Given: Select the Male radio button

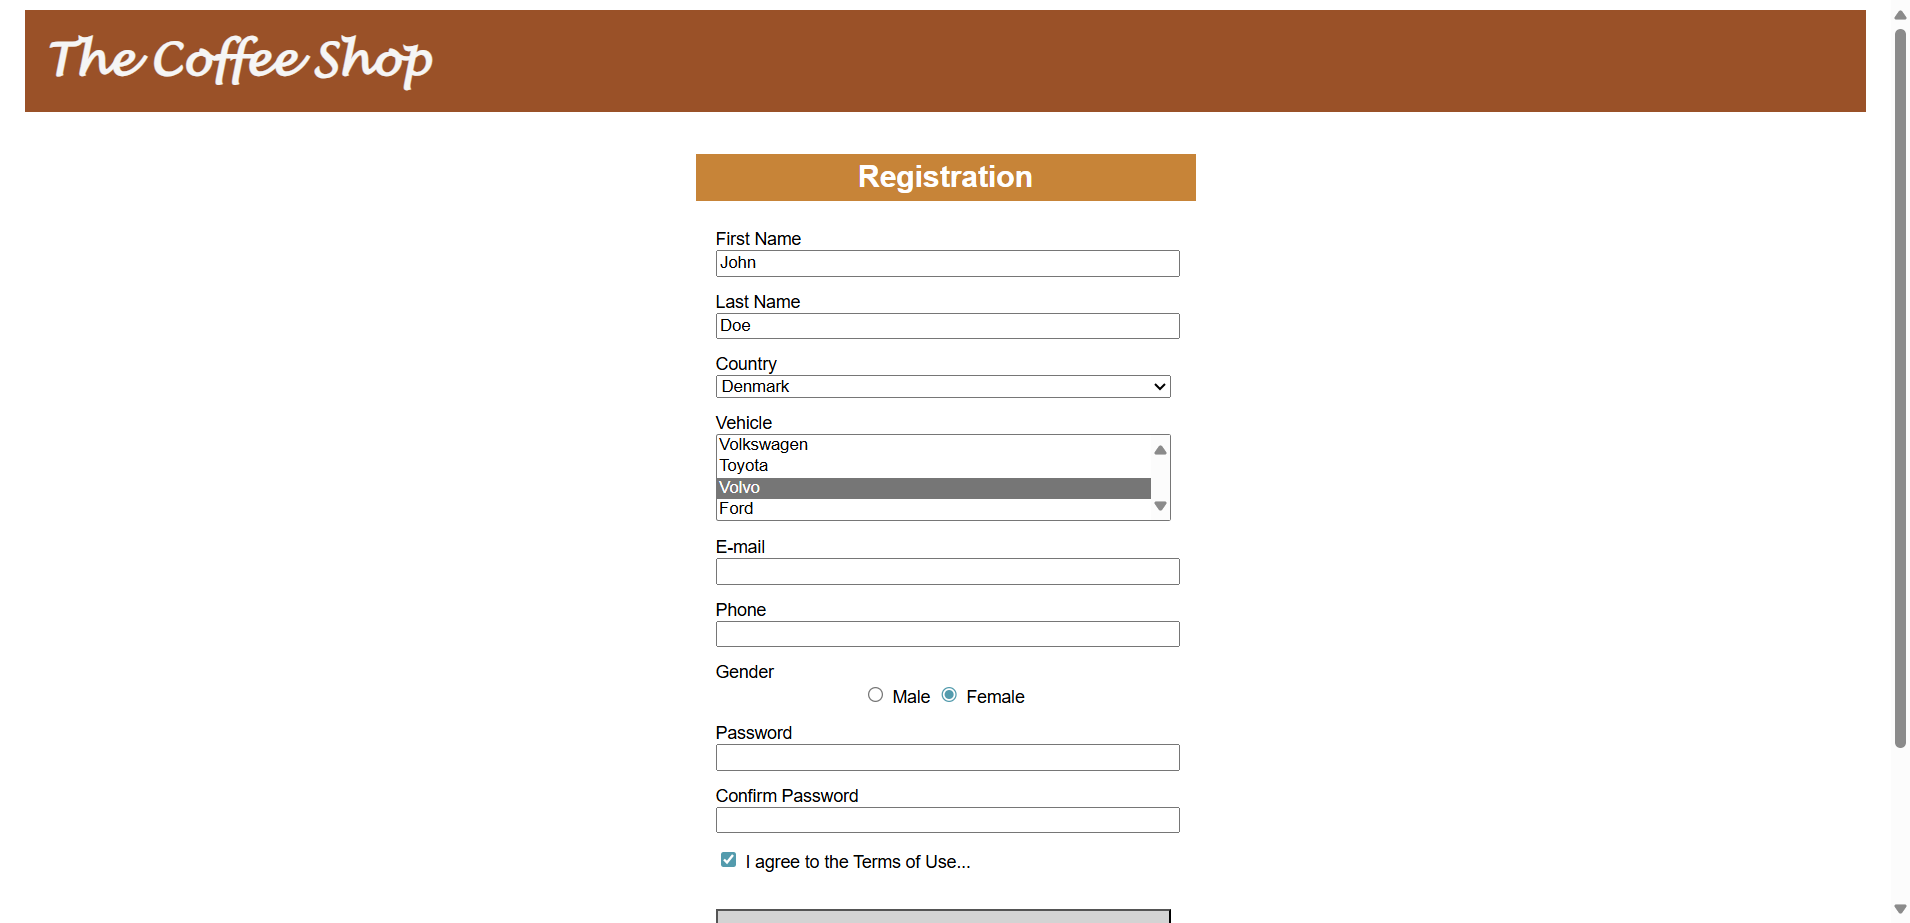Looking at the screenshot, I should [x=875, y=695].
